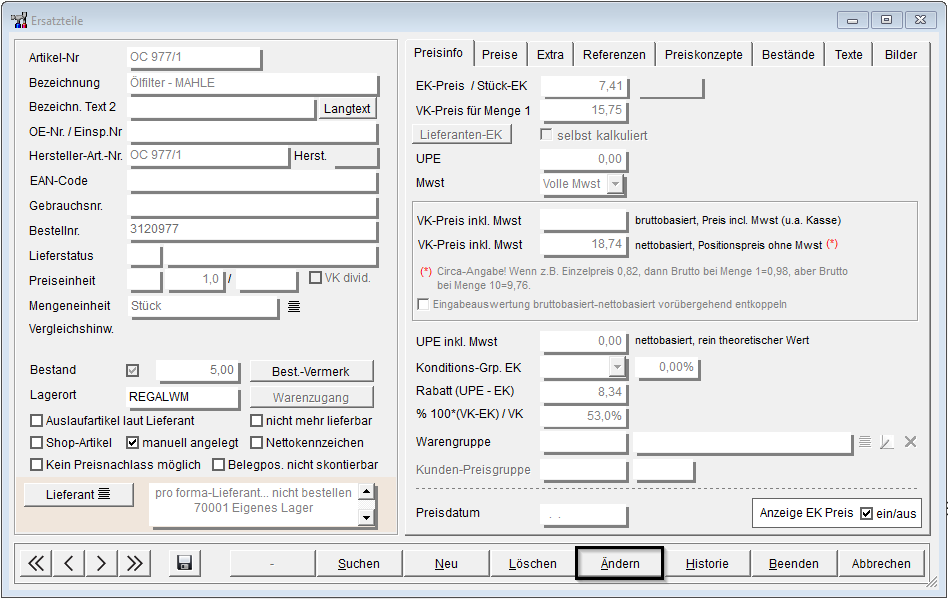
Task: Create a new part with Neu
Action: pyautogui.click(x=446, y=563)
